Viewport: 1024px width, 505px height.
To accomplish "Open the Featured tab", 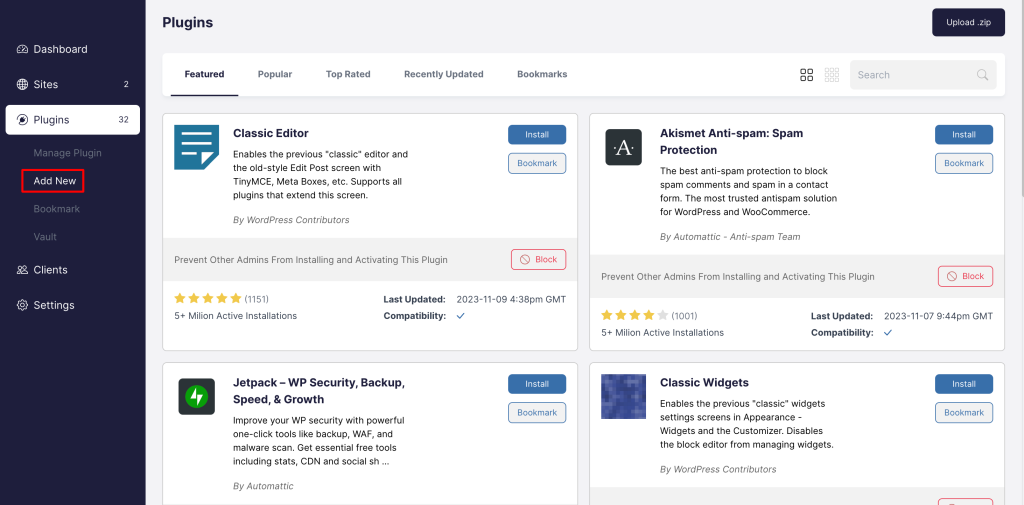I will (x=204, y=74).
